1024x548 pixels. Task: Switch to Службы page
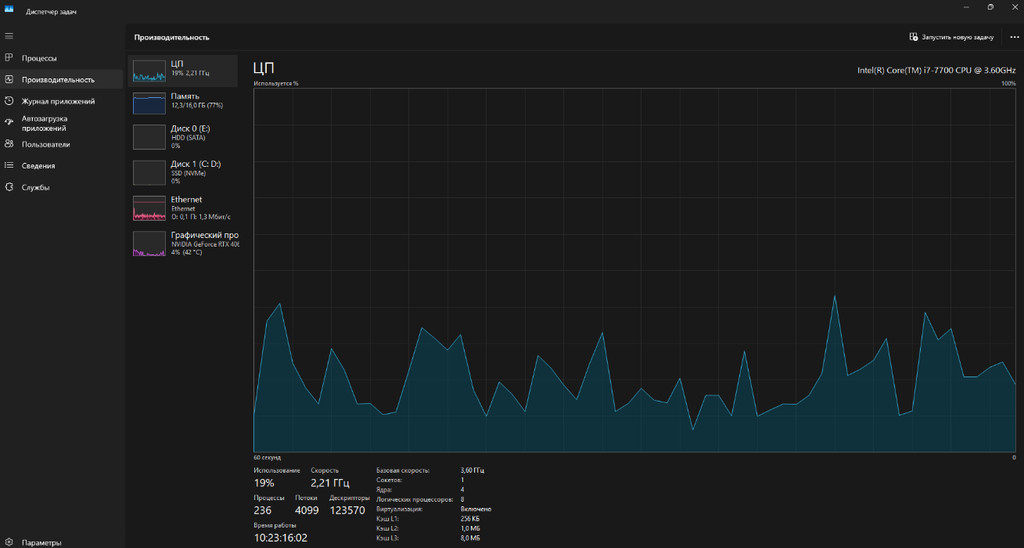(35, 187)
